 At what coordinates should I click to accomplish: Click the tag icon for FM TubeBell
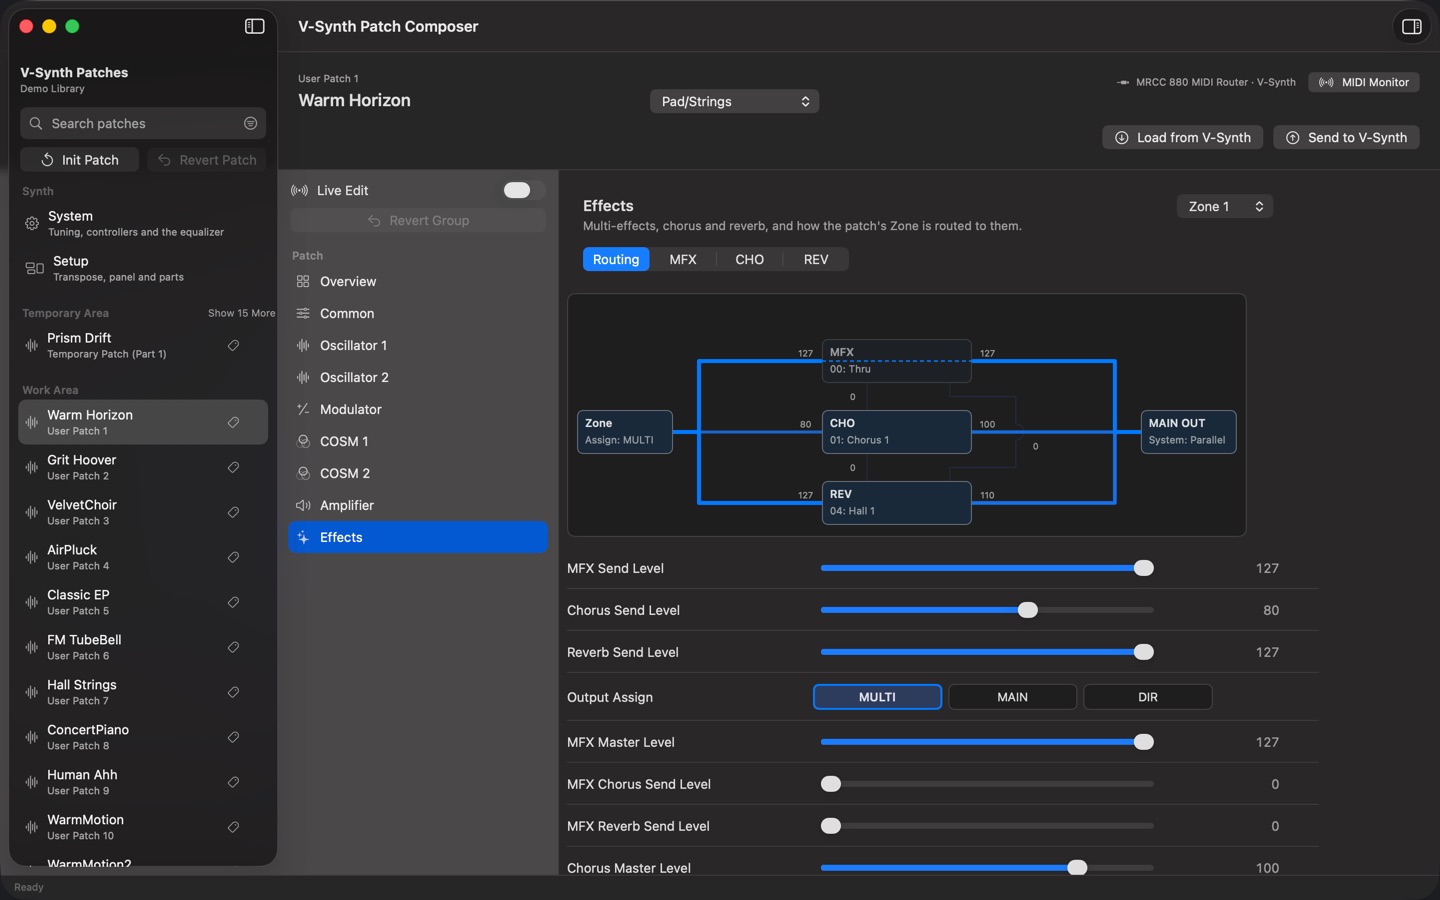(x=233, y=647)
